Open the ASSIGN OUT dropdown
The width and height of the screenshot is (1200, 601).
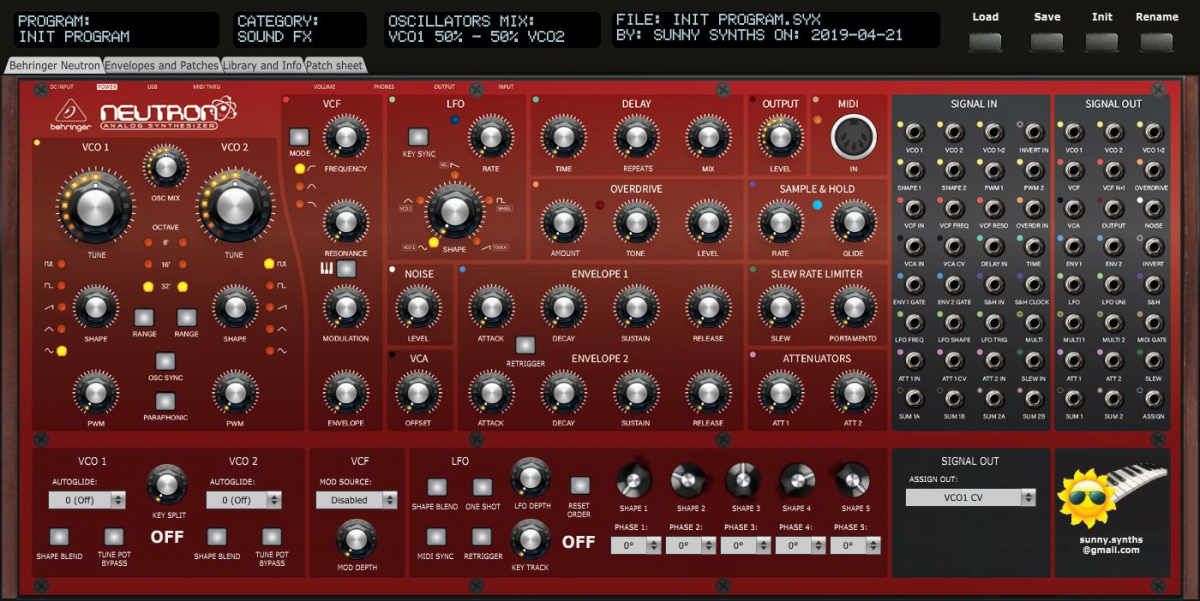coord(970,497)
